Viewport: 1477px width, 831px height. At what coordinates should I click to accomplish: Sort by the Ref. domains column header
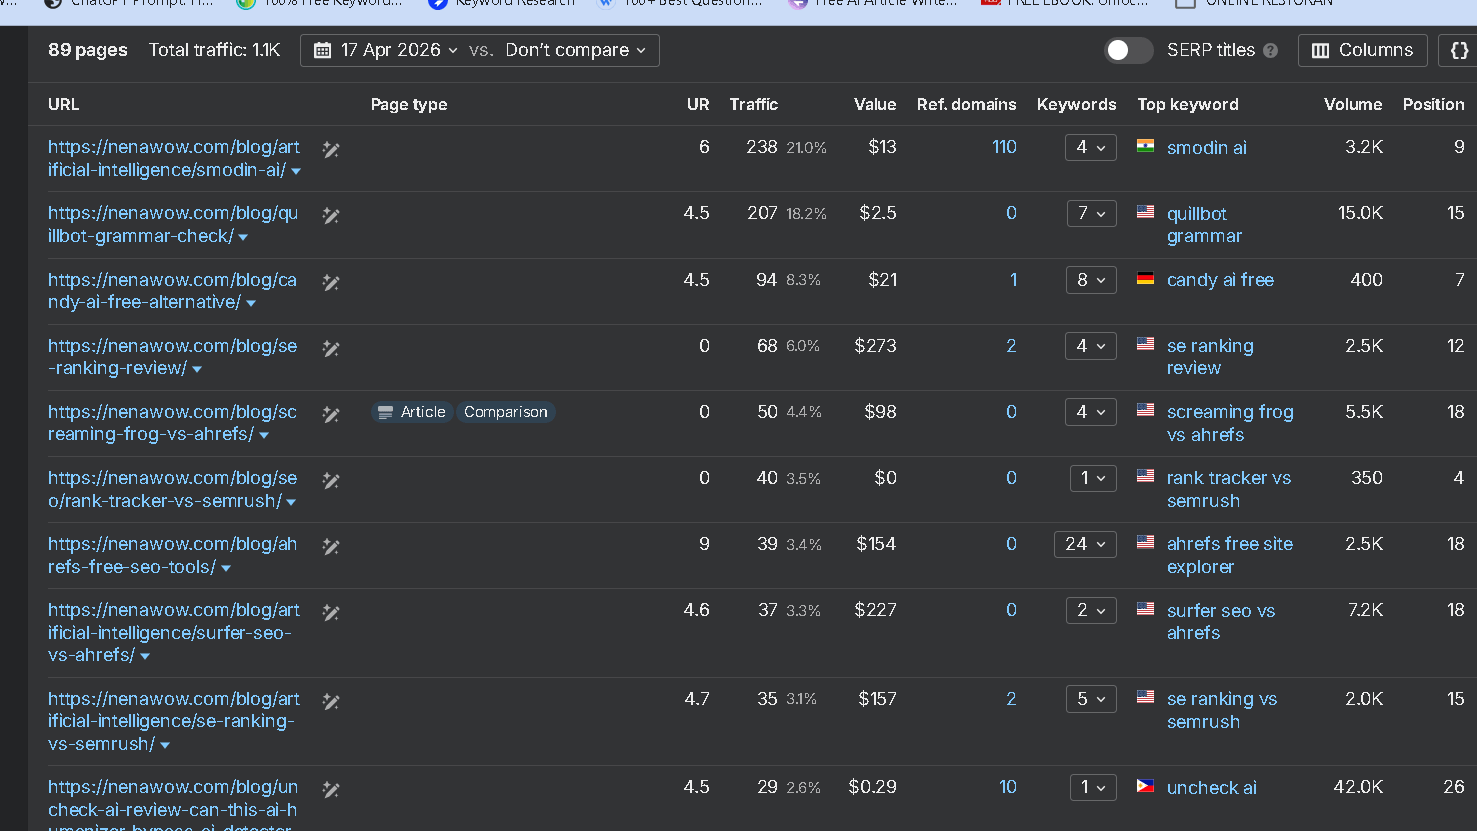966,104
